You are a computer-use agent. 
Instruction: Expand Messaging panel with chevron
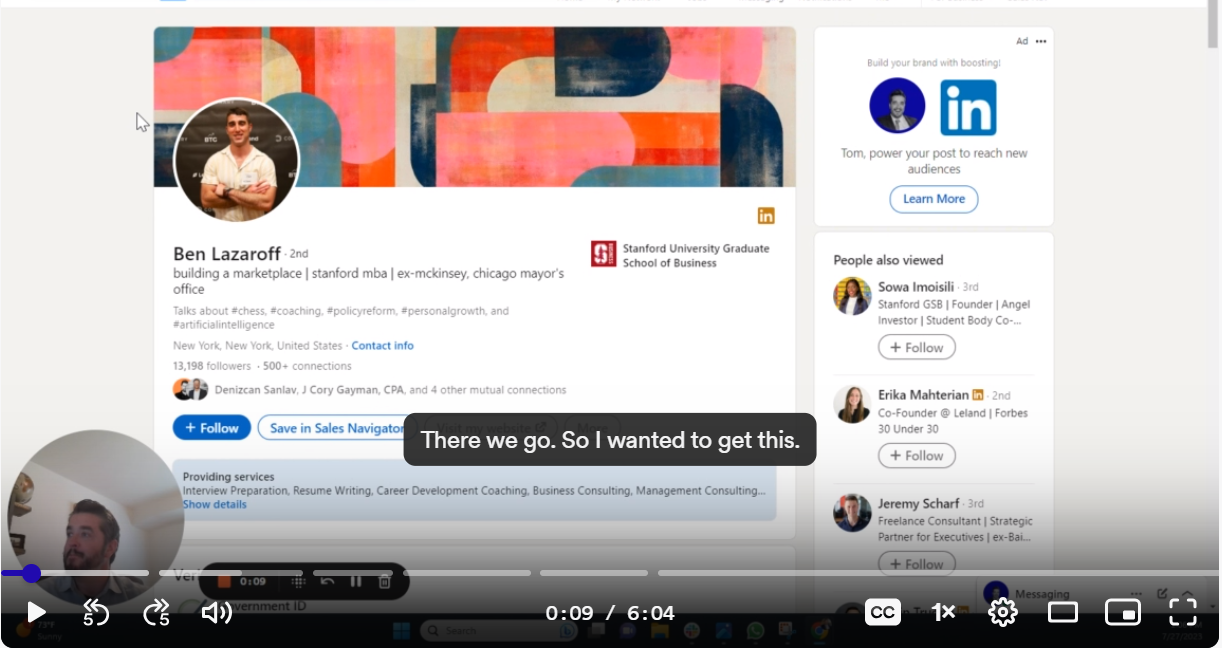[x=1188, y=594]
